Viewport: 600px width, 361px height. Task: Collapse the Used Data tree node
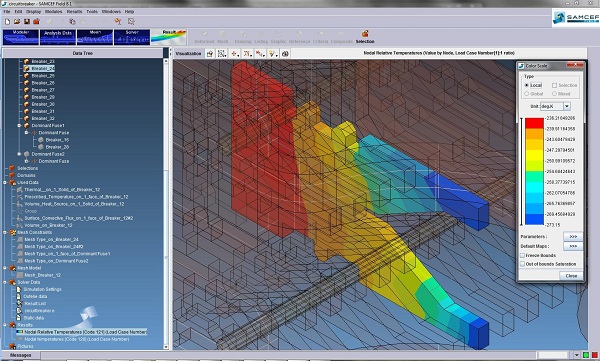point(5,183)
